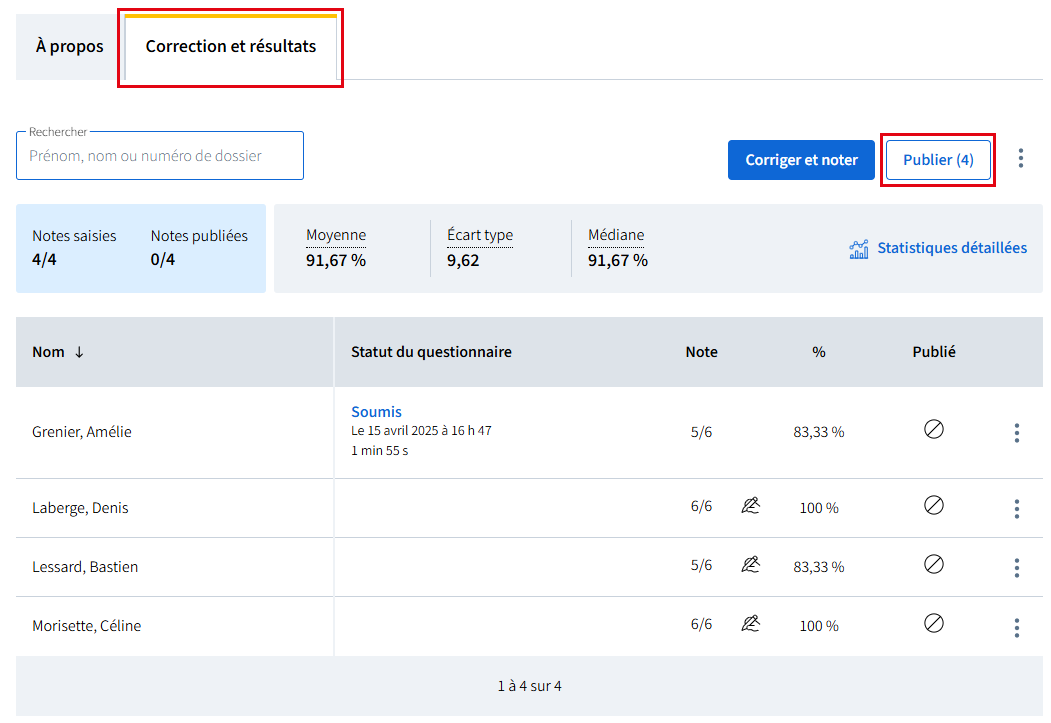Click the Publier (4) button

937,160
